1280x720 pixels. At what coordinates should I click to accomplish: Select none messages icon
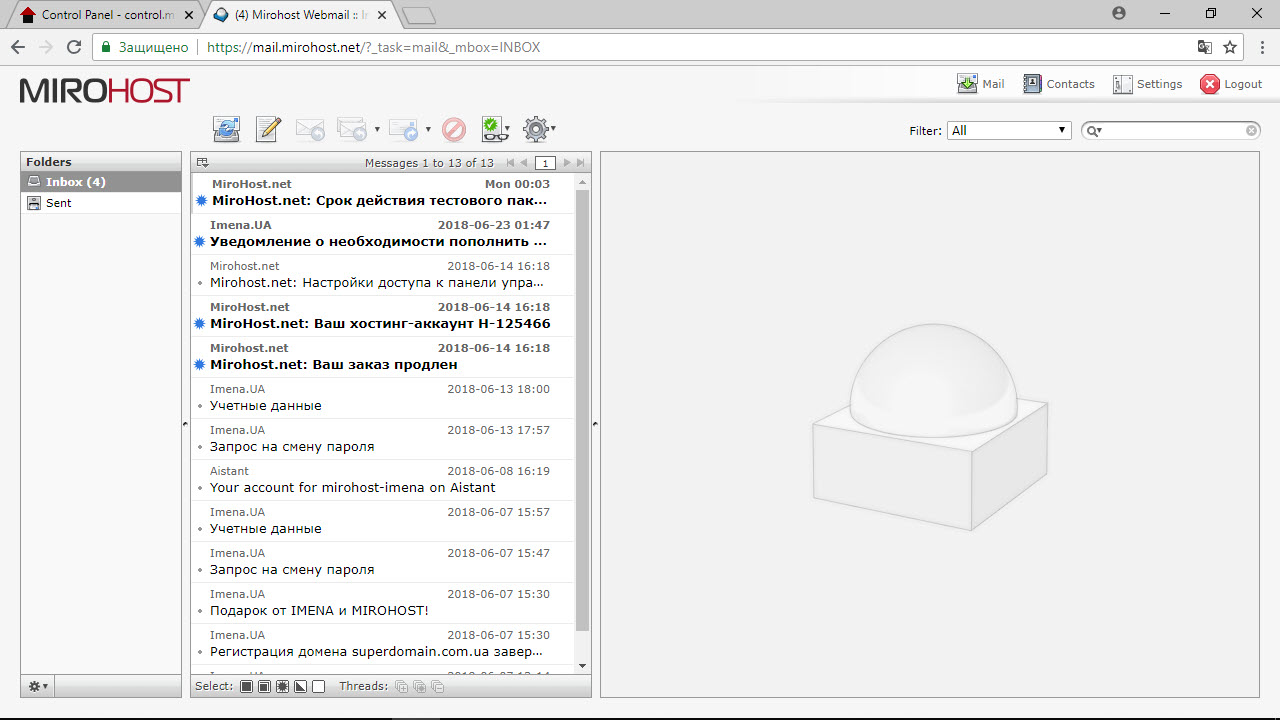pyautogui.click(x=318, y=686)
